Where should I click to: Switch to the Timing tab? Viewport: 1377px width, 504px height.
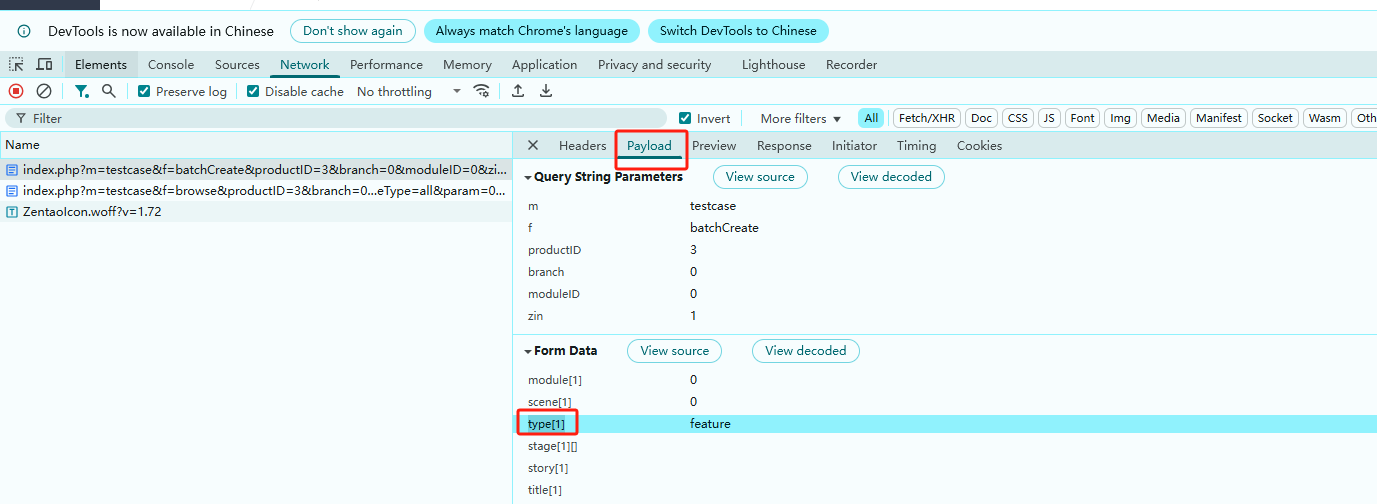(916, 146)
